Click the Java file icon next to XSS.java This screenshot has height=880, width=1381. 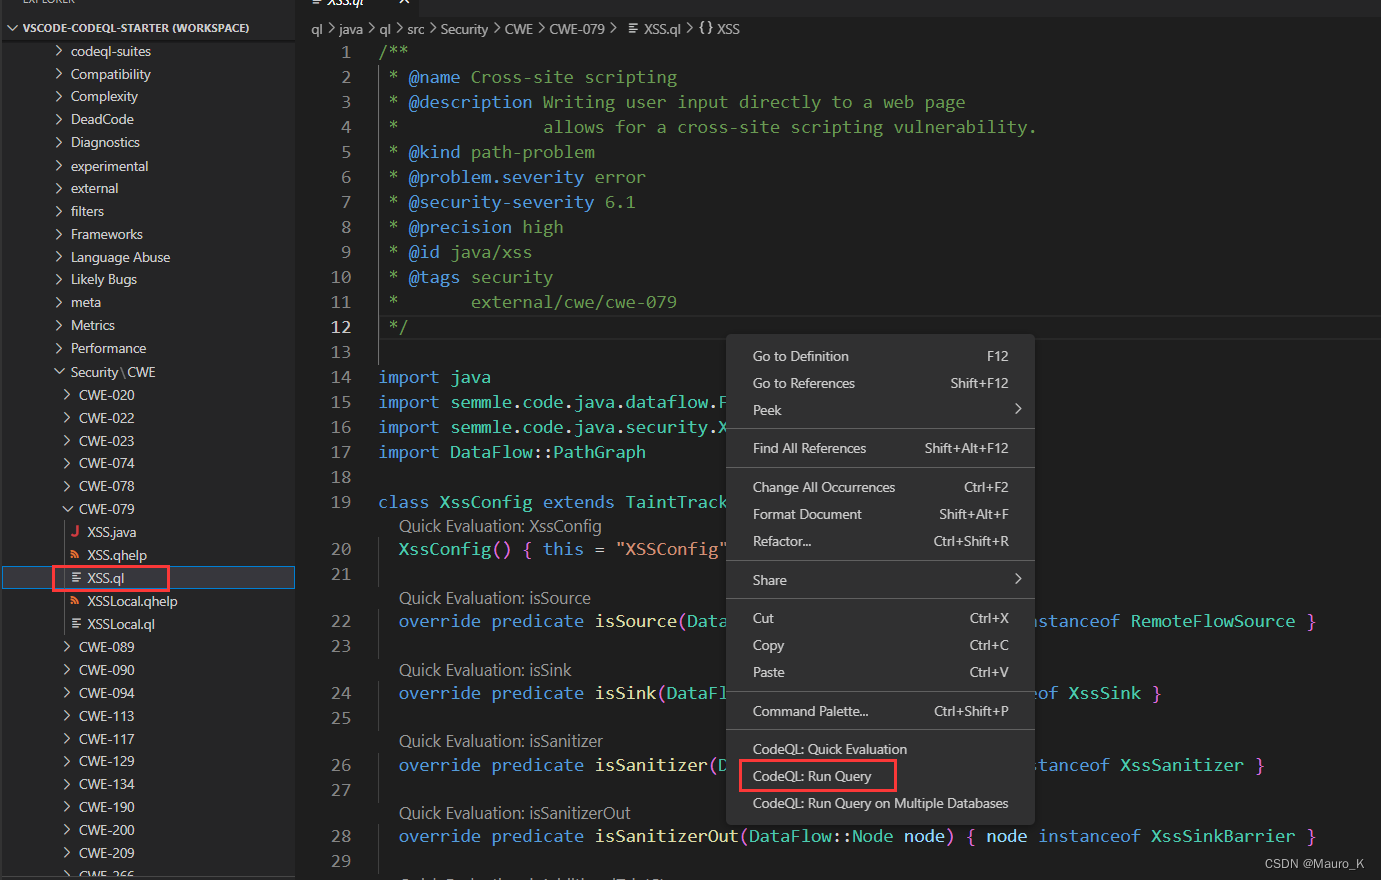pyautogui.click(x=75, y=532)
